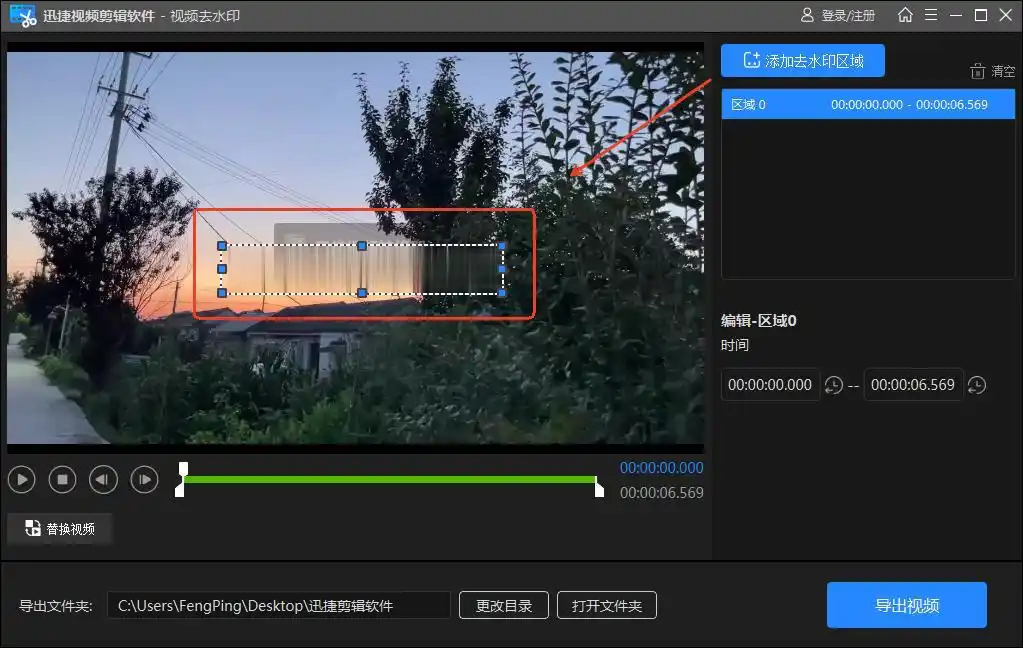Open the hamburger menu
The width and height of the screenshot is (1023, 648).
(931, 14)
